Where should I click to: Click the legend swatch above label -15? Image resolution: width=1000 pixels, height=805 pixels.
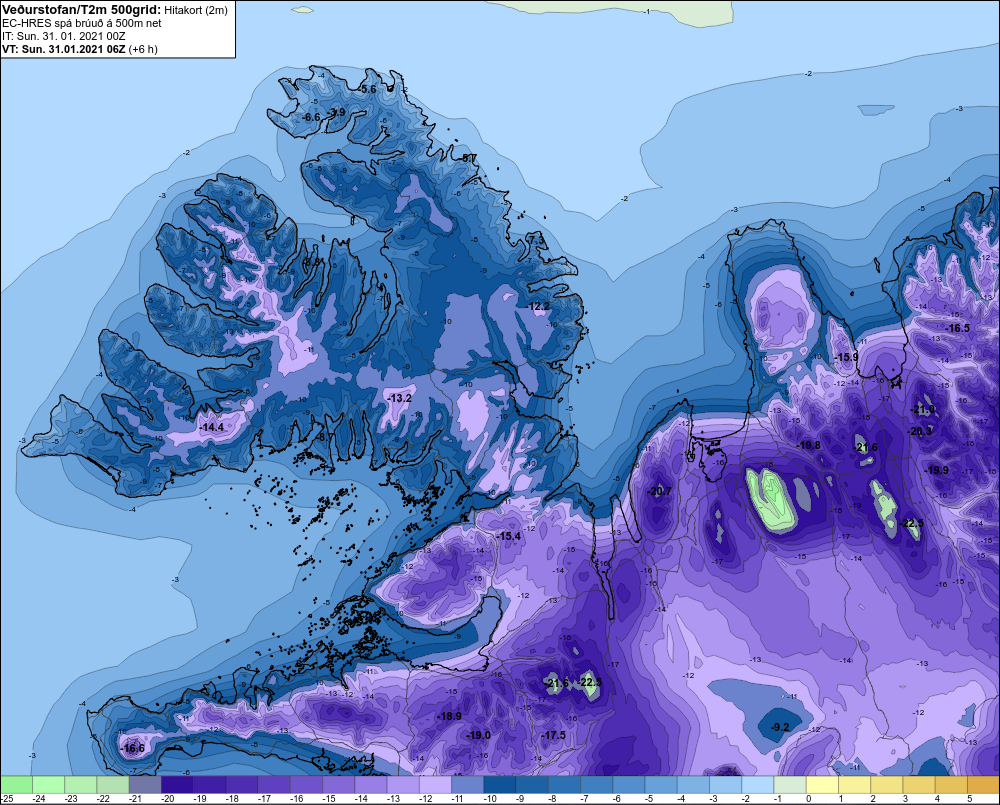point(339,784)
